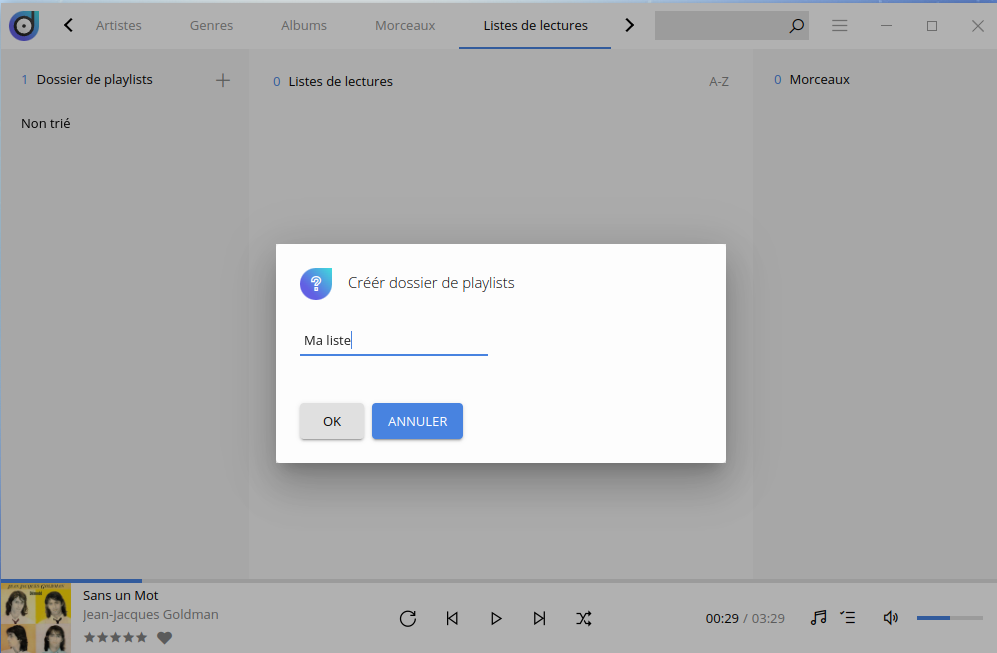
Task: Open the A-Z sort order selector
Action: pos(718,82)
